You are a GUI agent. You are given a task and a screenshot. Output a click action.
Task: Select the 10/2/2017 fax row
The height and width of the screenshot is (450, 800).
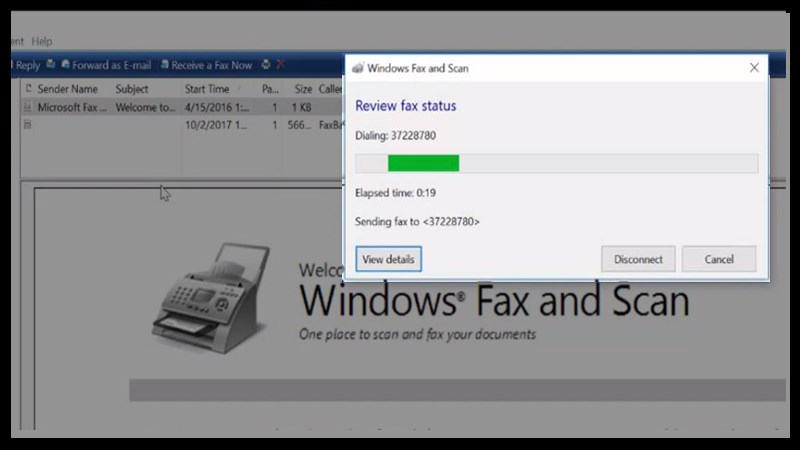point(182,125)
